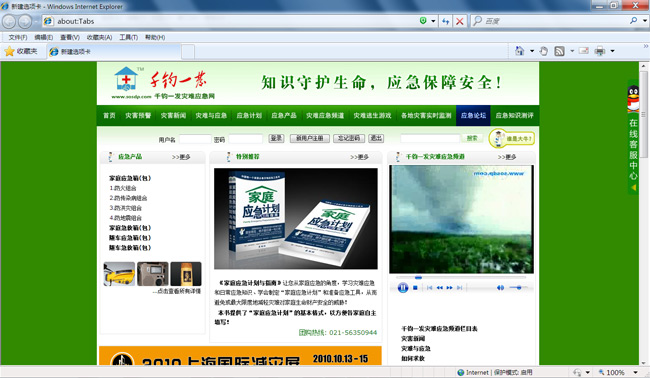Viewport: 650px width, 378px height.
Task: Rewind the video player
Action: 439,288
